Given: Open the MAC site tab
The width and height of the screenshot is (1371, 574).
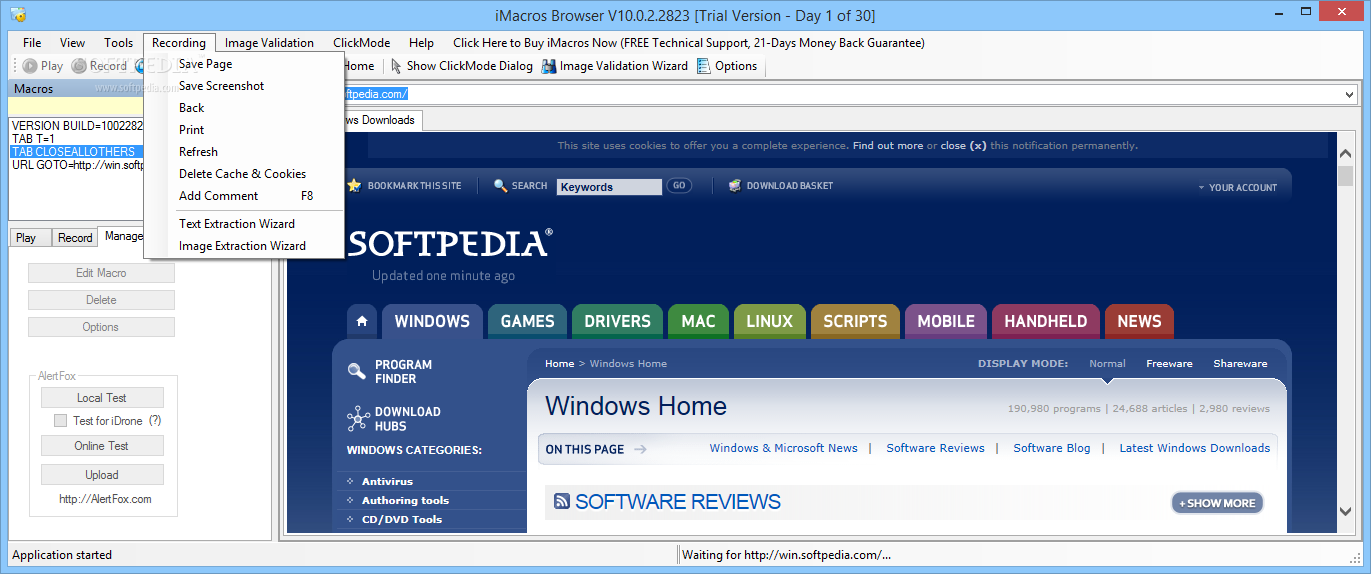Looking at the screenshot, I should [698, 321].
